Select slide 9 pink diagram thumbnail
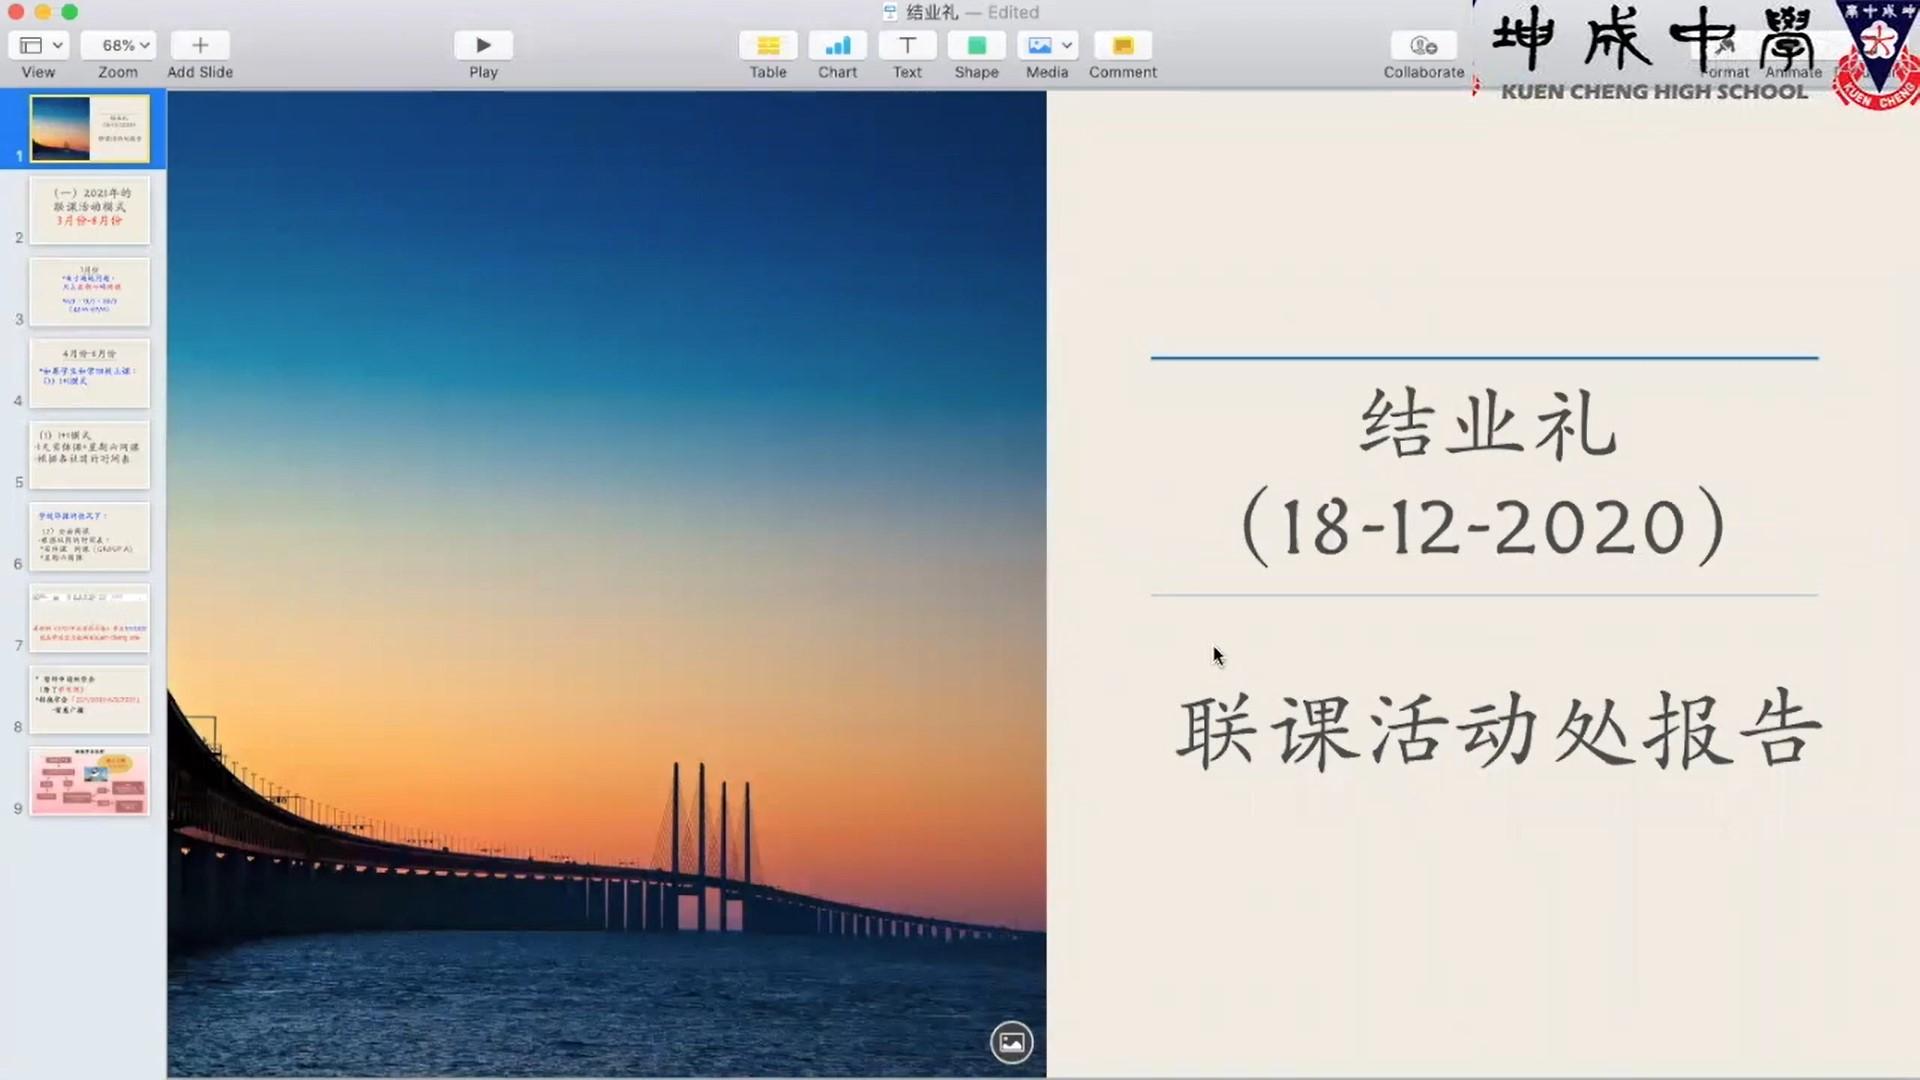1920x1080 pixels. coord(90,781)
